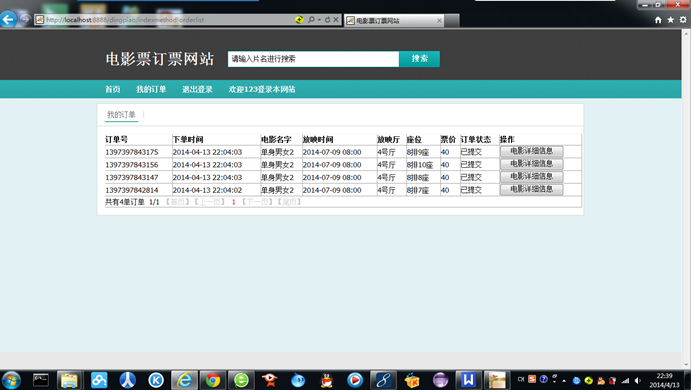This screenshot has height=392, width=693.
Task: Click order number 1397397843147
Action: point(132,178)
